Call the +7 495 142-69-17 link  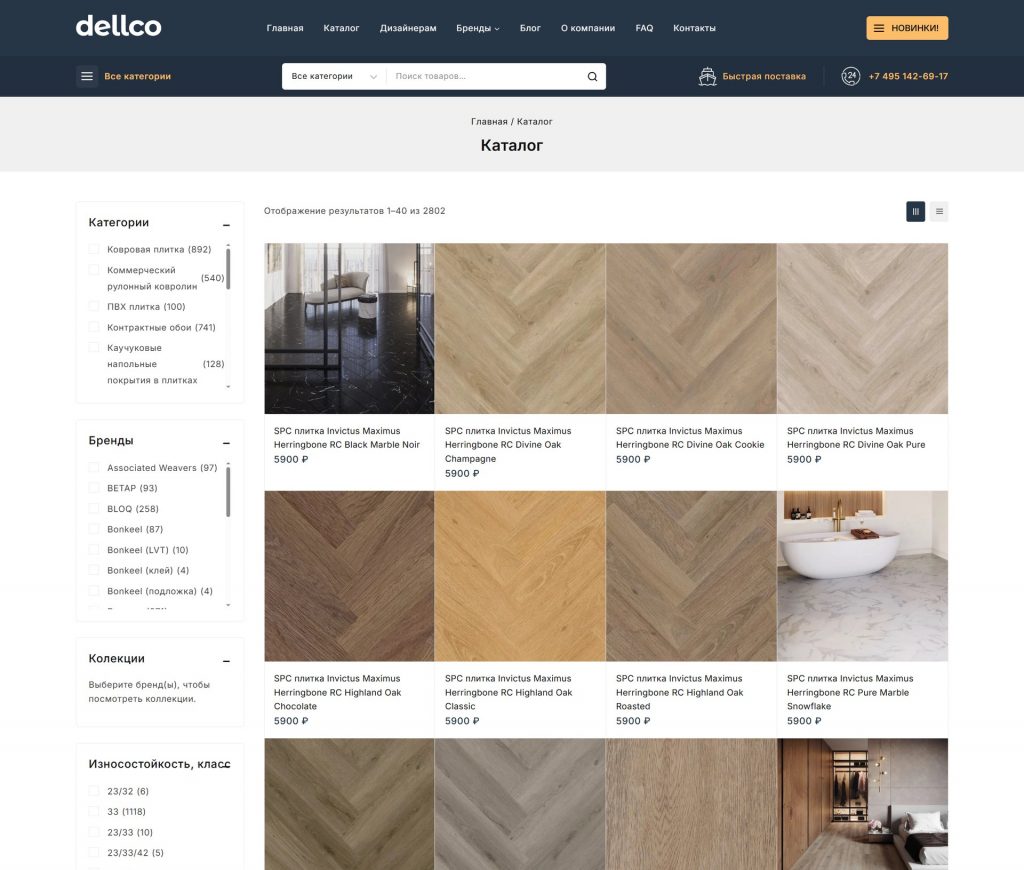(x=908, y=76)
